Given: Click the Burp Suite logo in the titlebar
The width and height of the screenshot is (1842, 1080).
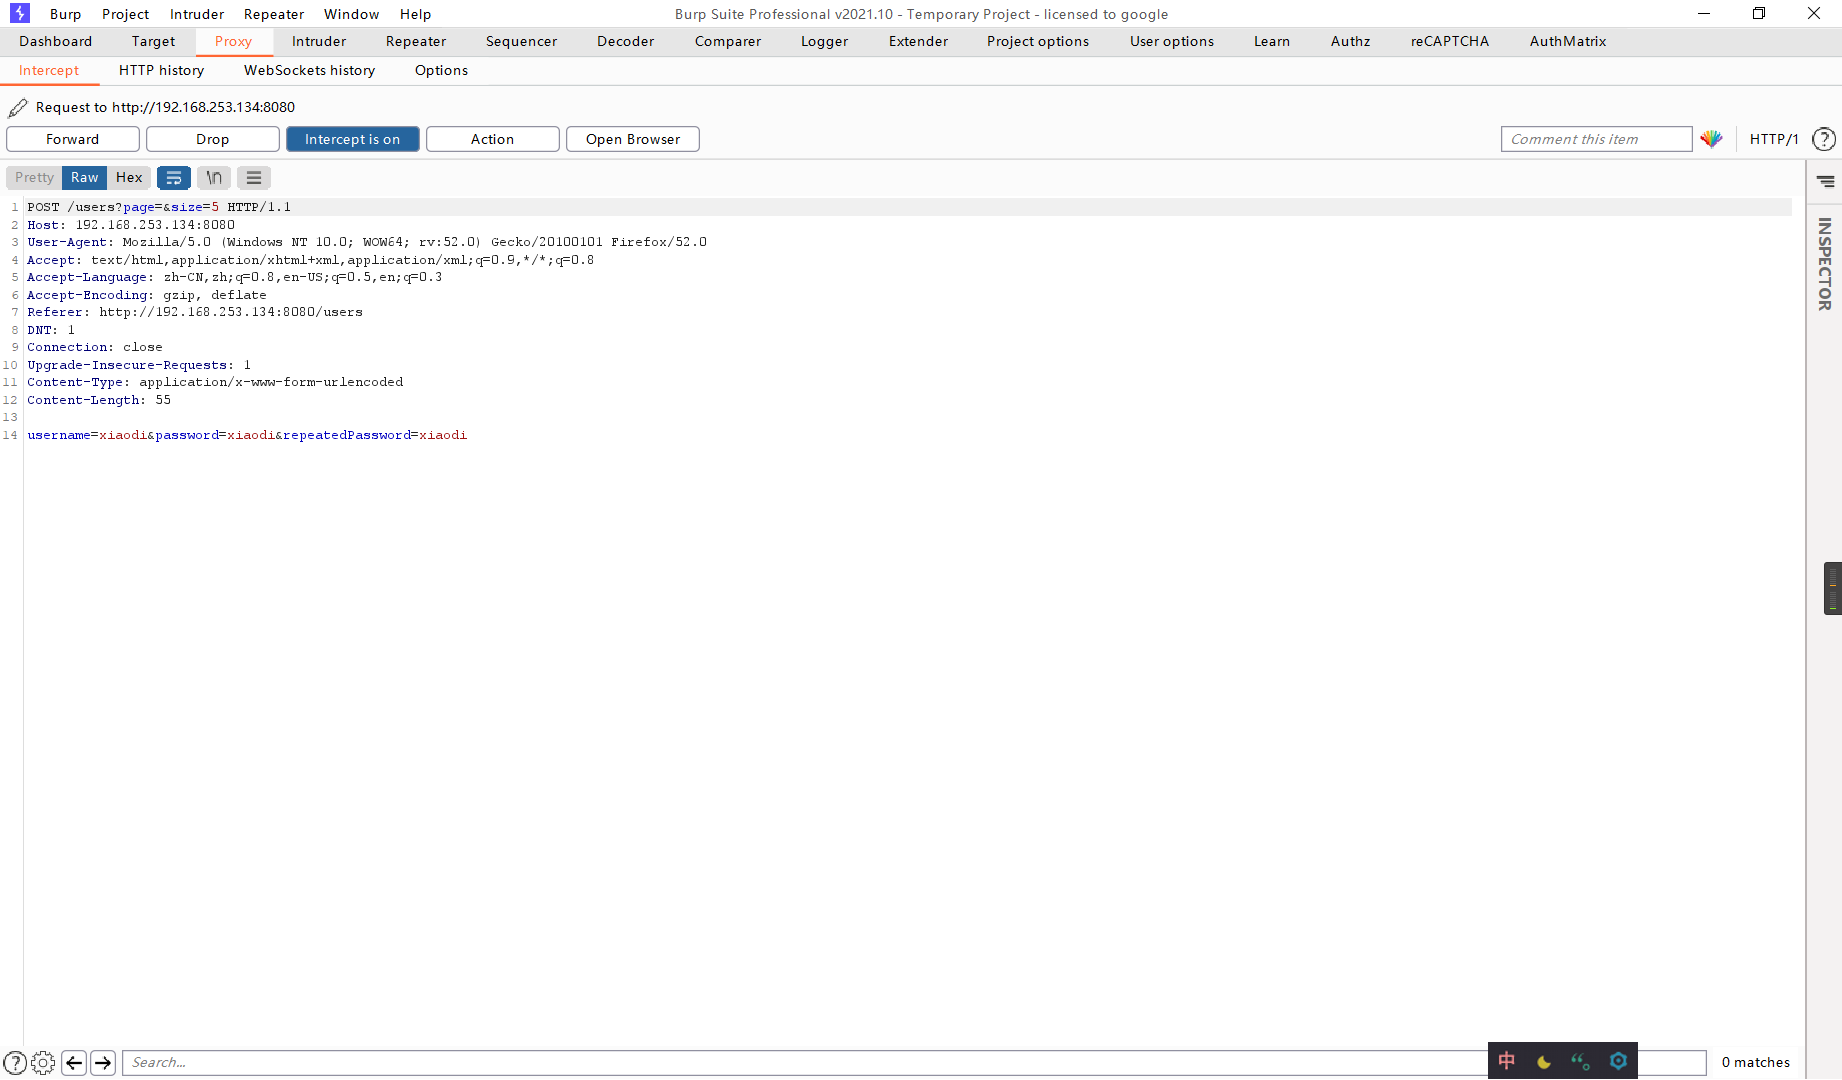Looking at the screenshot, I should click(18, 13).
